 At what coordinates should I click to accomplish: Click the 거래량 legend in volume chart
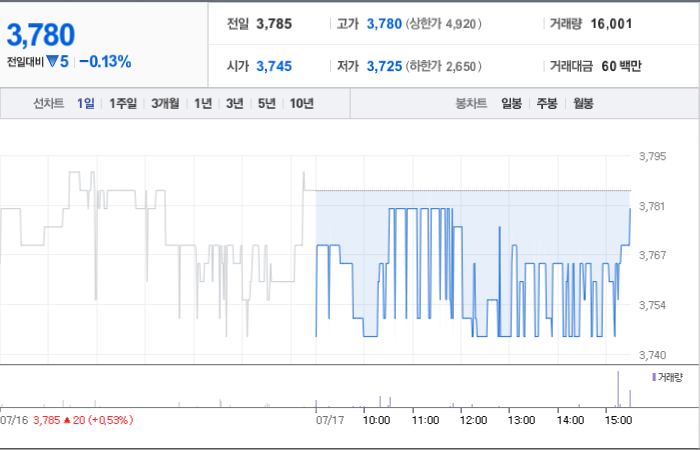pos(667,378)
